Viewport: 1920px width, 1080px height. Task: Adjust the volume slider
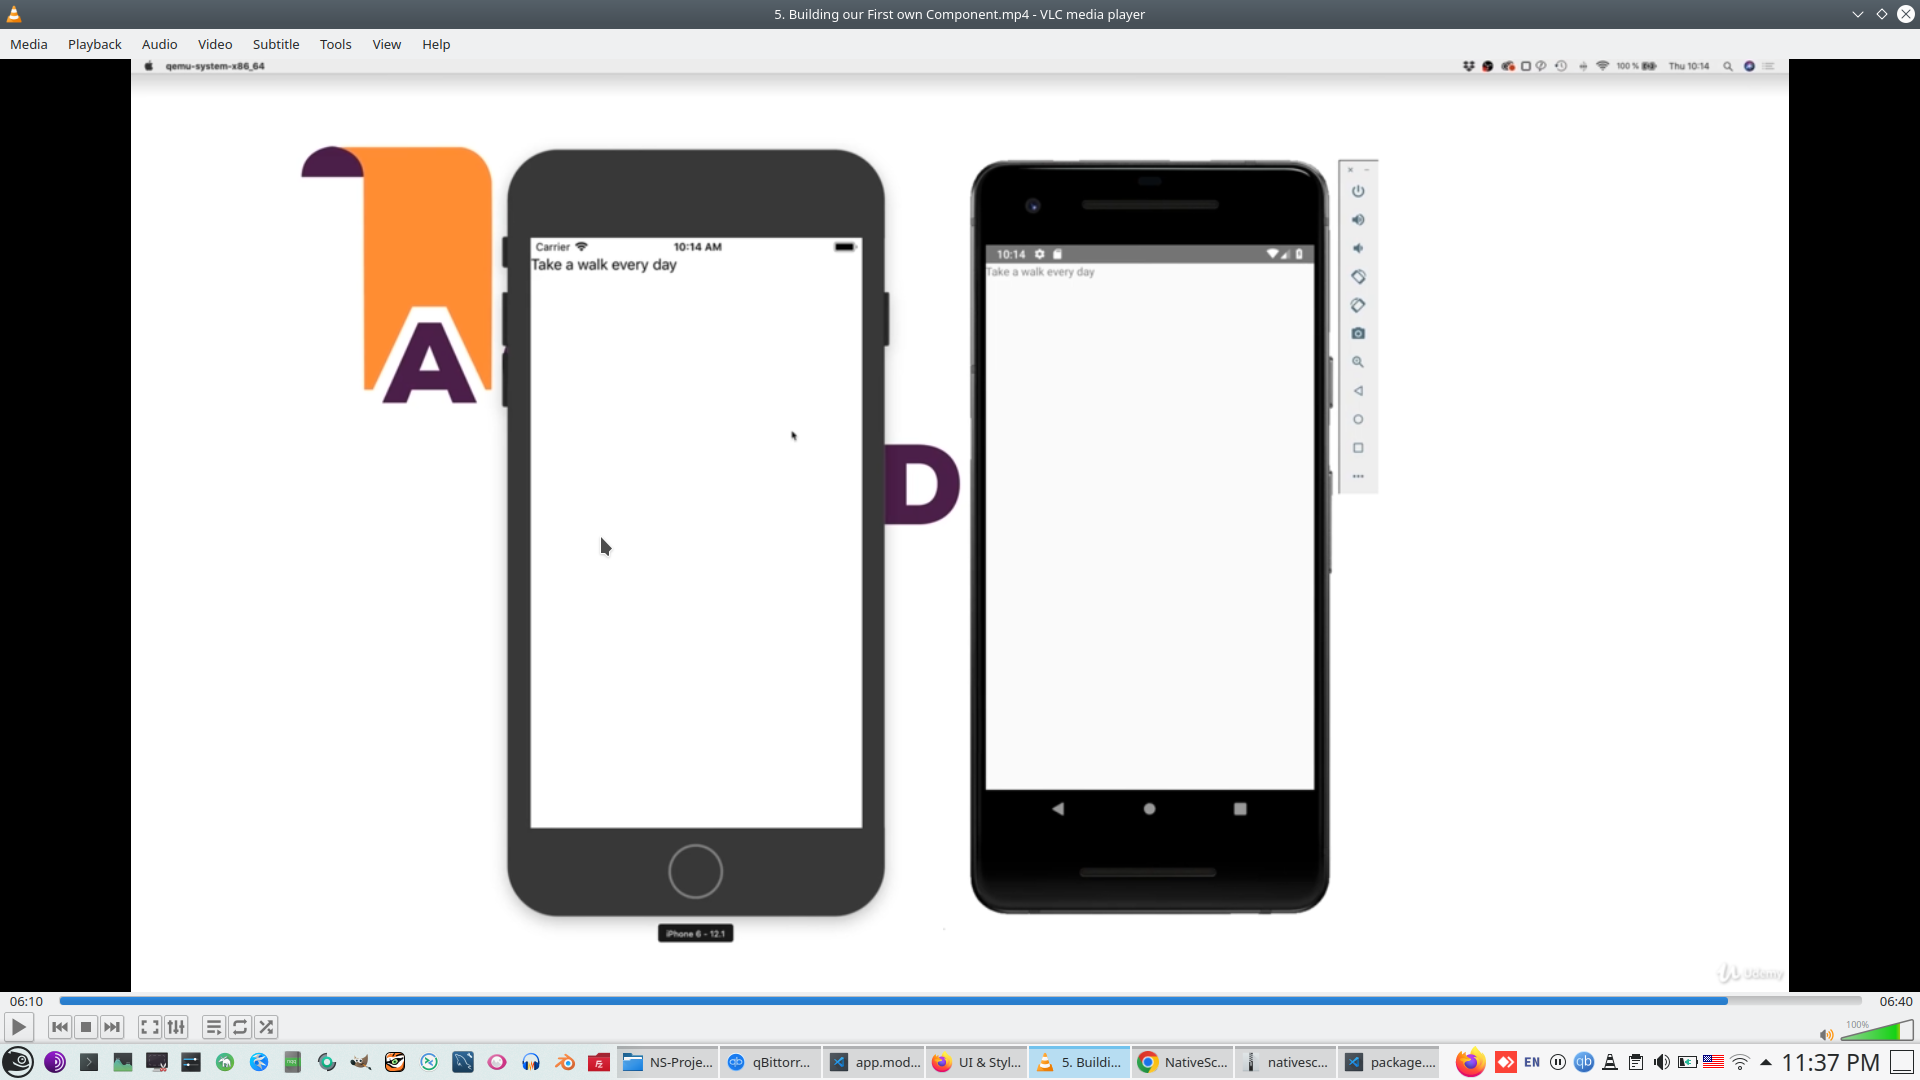(x=1877, y=1031)
